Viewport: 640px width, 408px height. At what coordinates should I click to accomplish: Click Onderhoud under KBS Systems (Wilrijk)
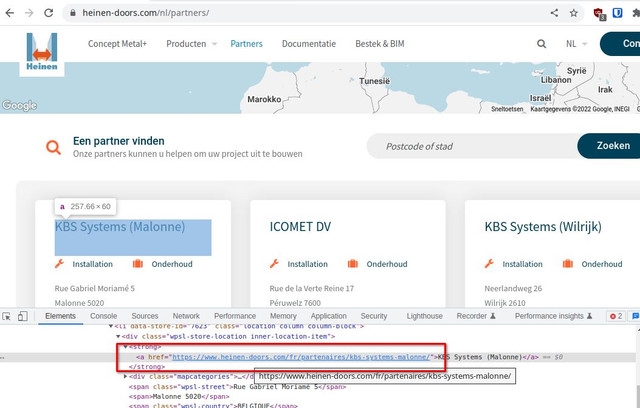(x=602, y=264)
